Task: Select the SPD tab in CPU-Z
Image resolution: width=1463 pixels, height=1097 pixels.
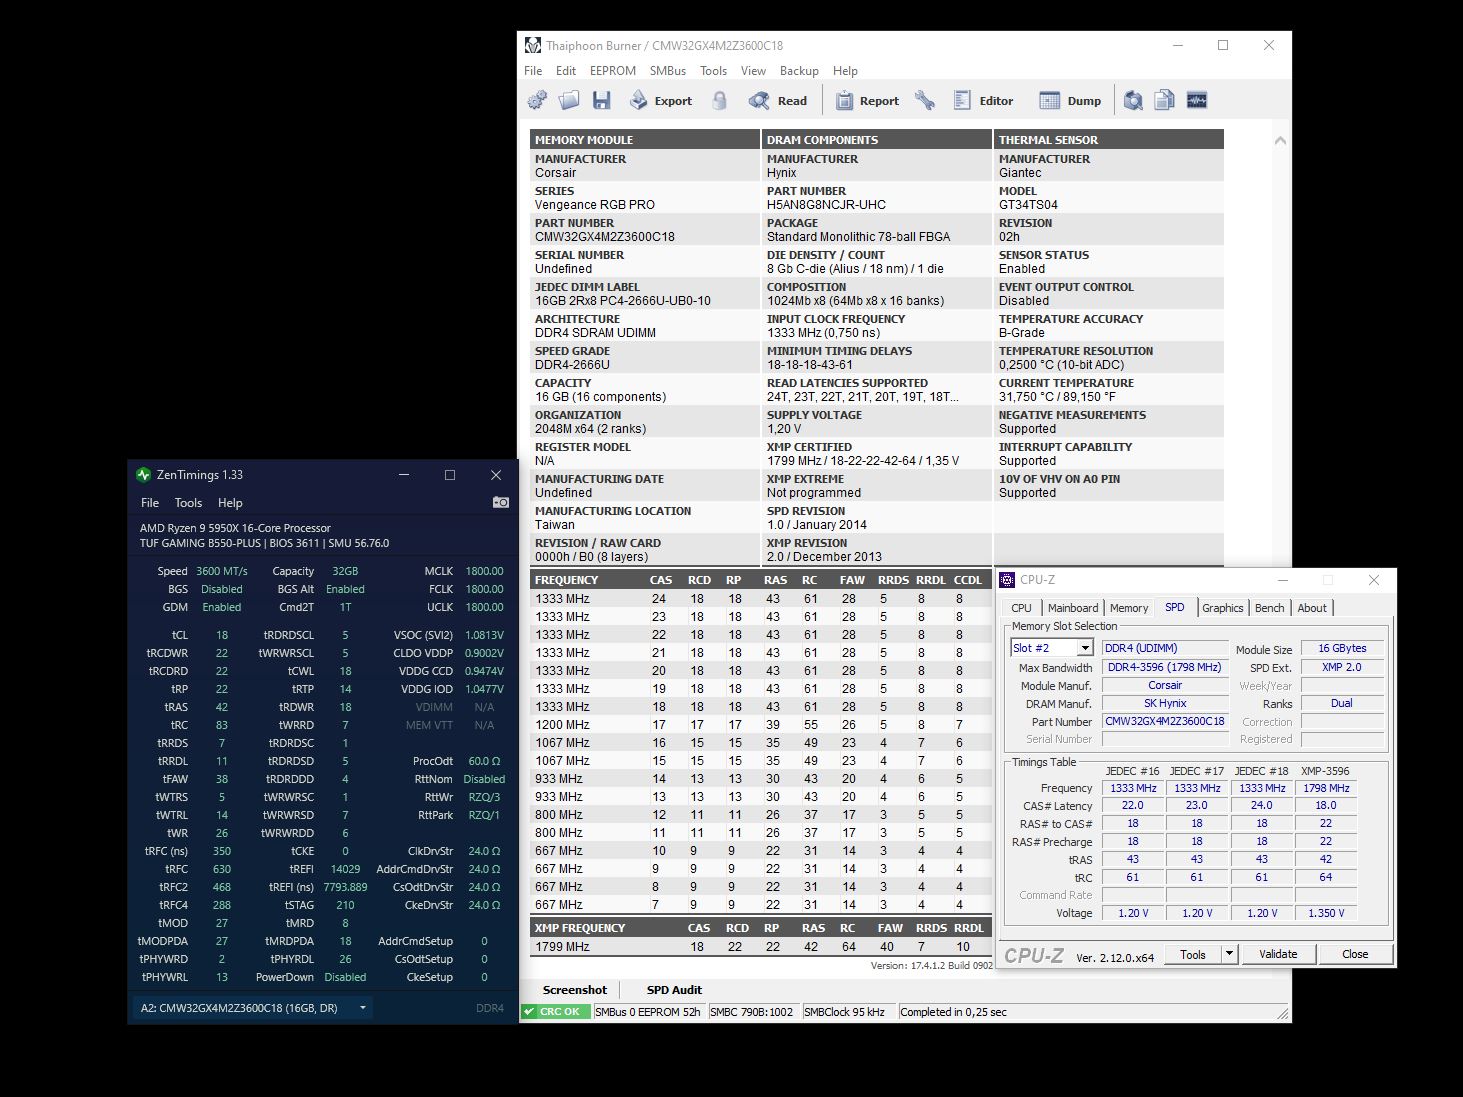Action: point(1175,607)
